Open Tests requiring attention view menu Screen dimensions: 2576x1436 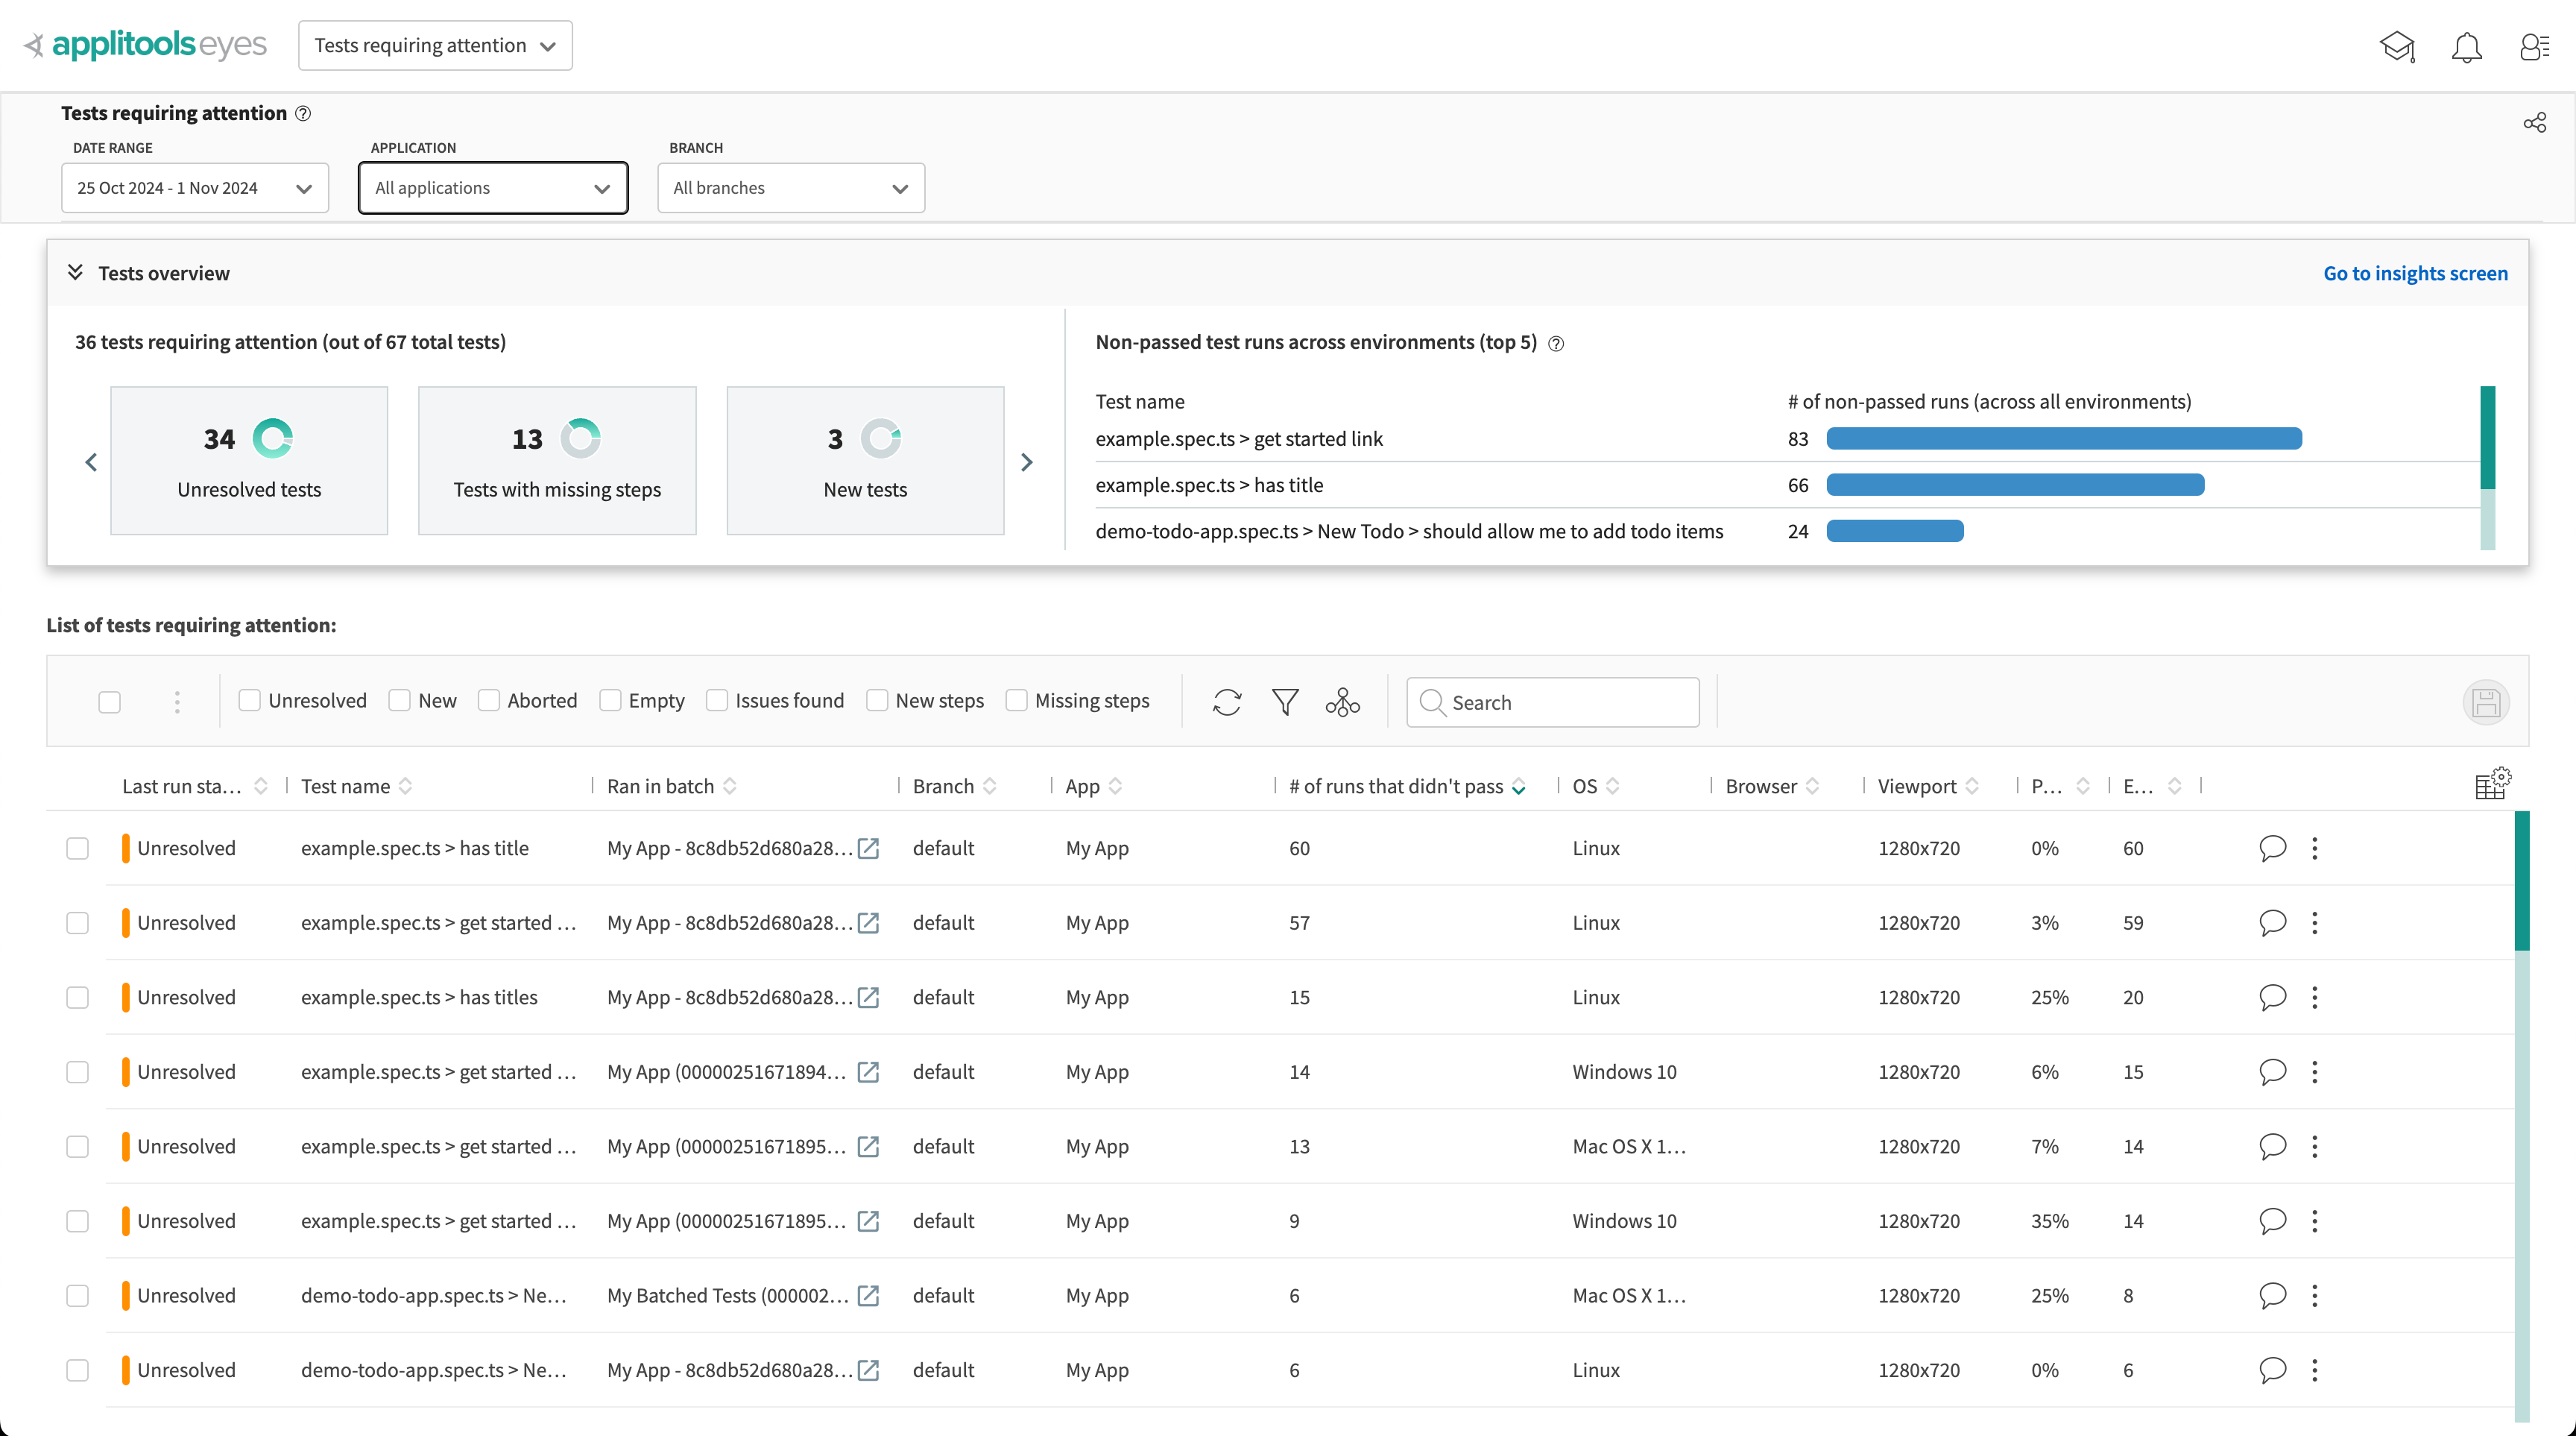click(435, 46)
